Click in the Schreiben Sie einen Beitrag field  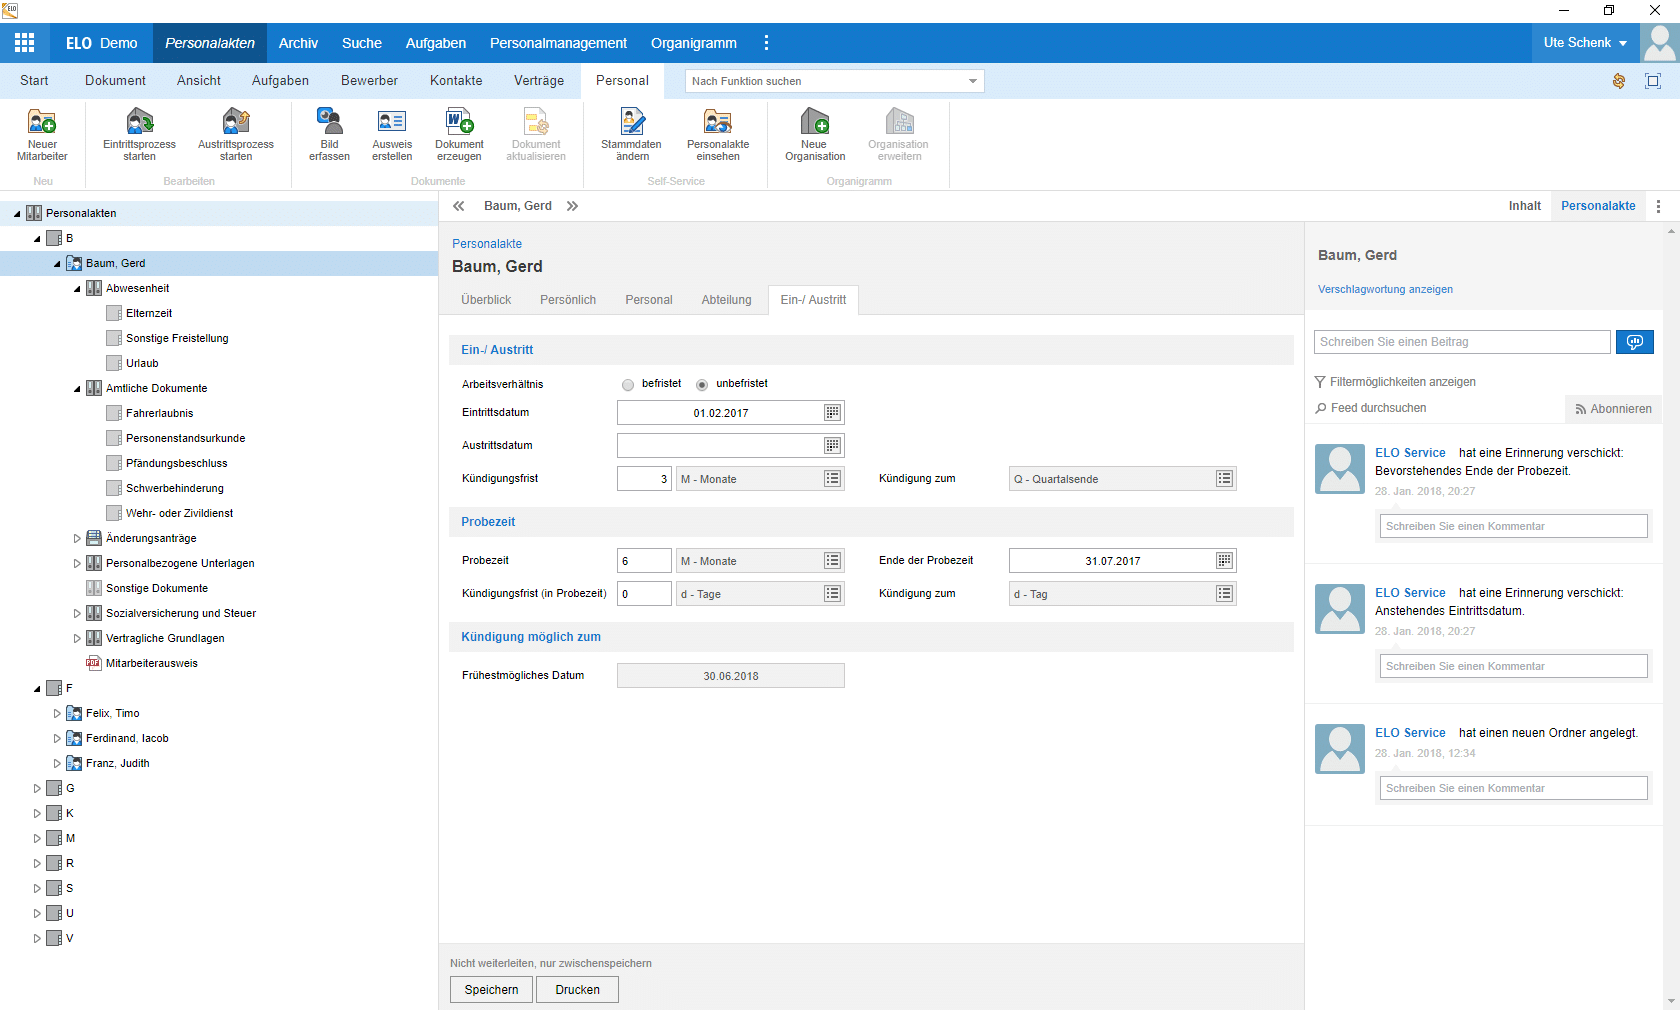[x=1462, y=342]
